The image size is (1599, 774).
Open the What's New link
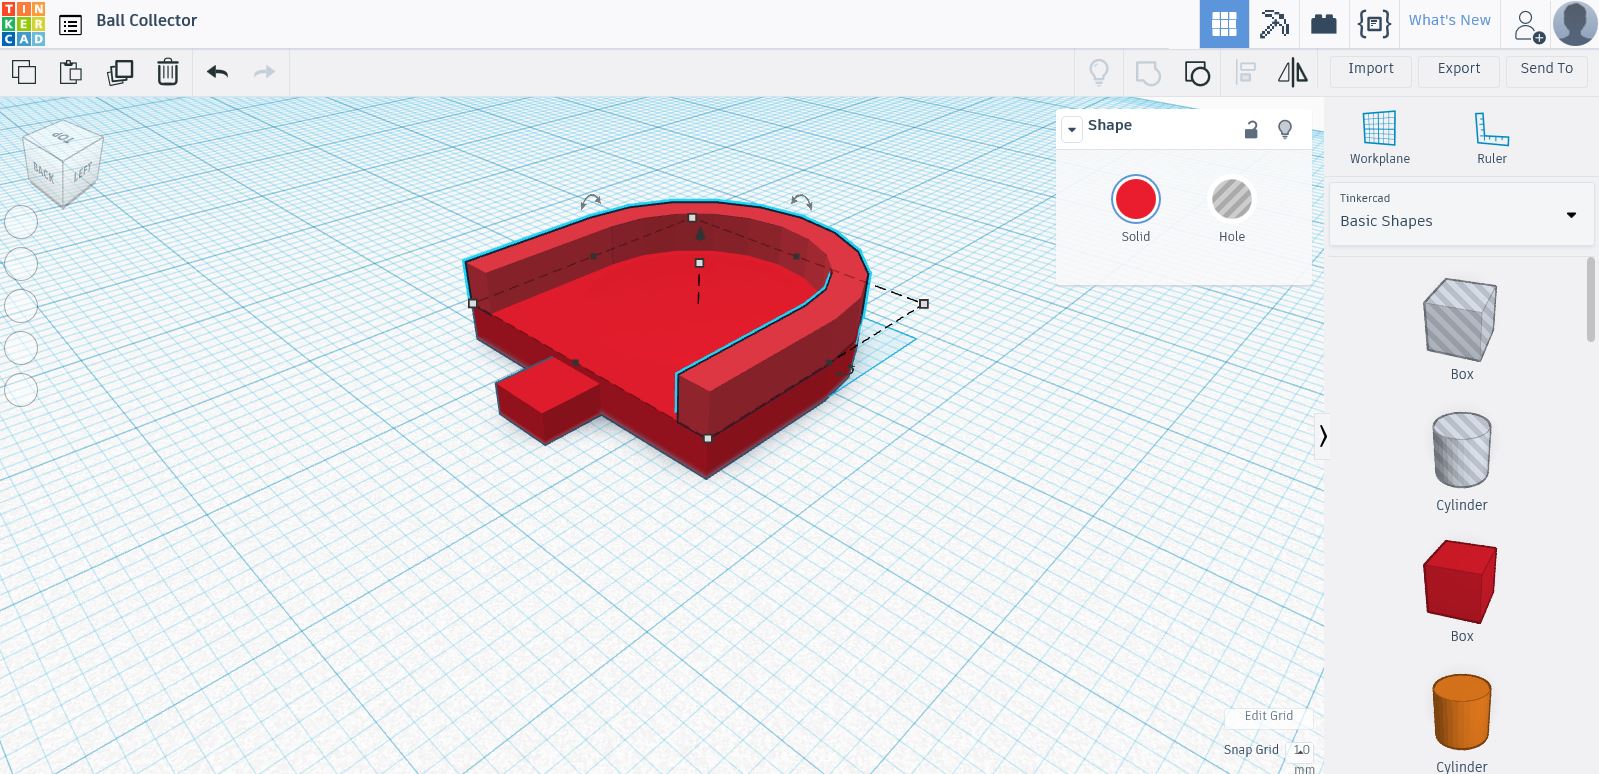[x=1449, y=20]
